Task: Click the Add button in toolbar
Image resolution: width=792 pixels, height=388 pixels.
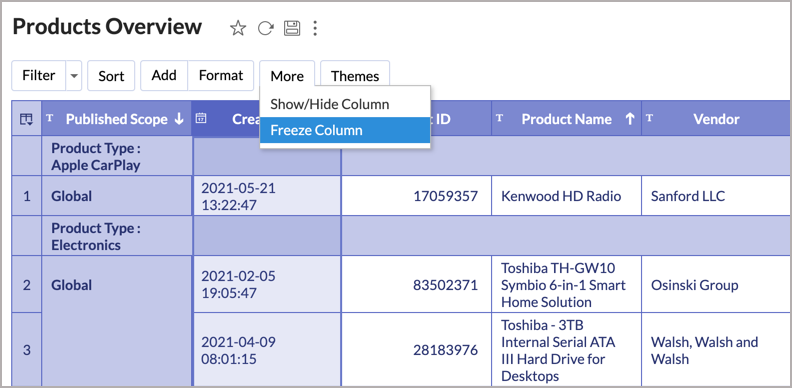Action: tap(164, 76)
